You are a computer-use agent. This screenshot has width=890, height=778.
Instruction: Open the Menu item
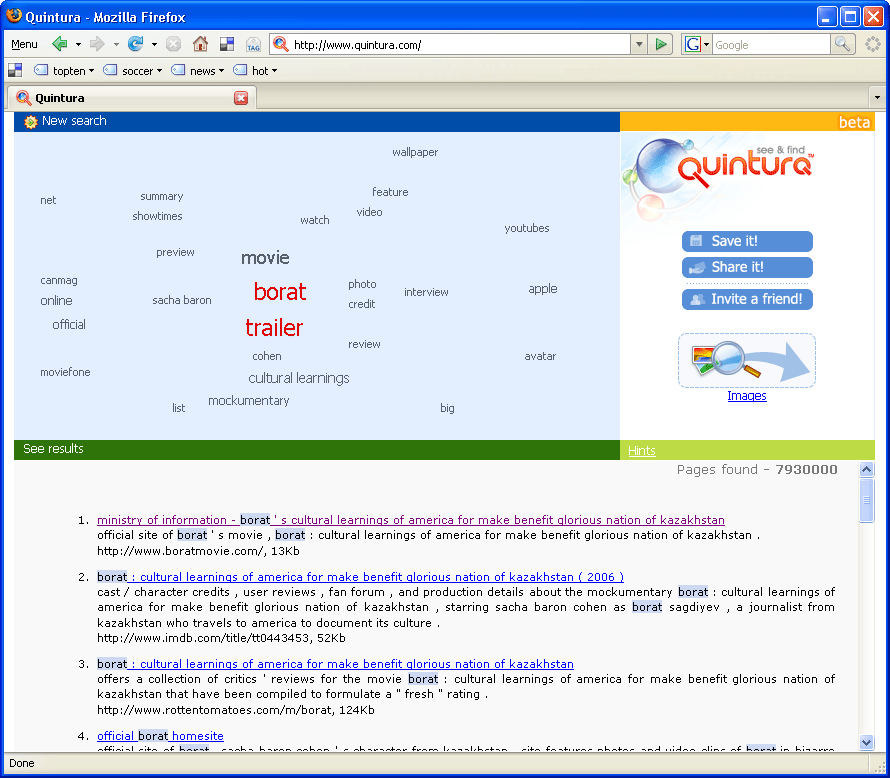[x=24, y=44]
